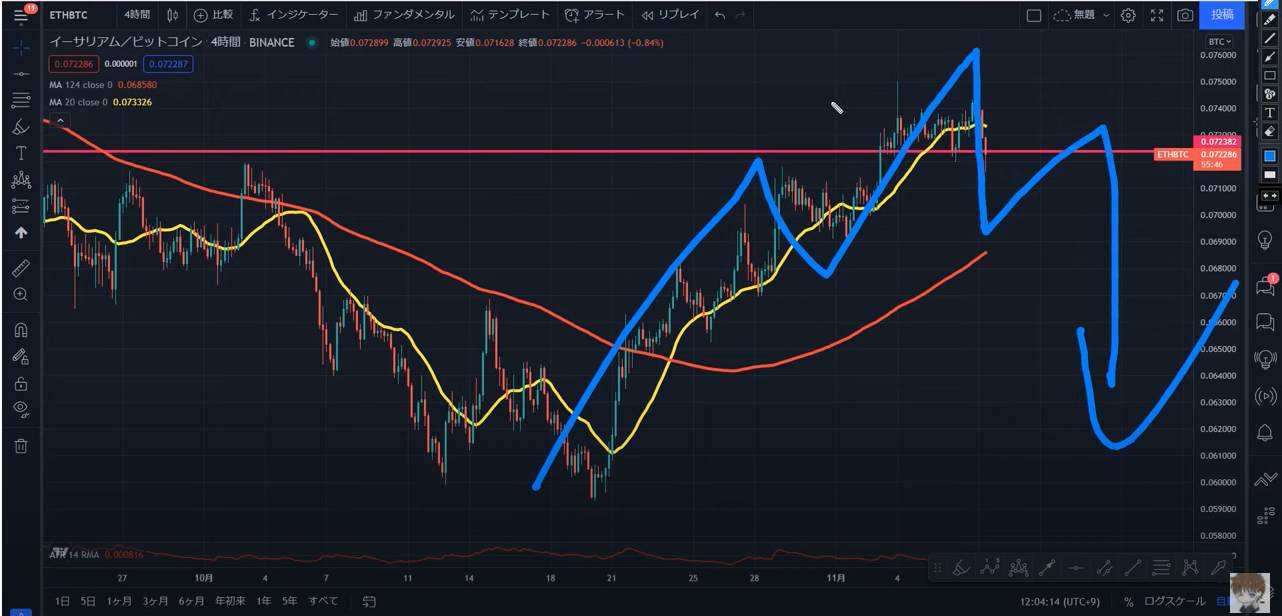Viewport: 1282px width, 616px height.
Task: Open the layout selector square icon
Action: click(x=1034, y=15)
